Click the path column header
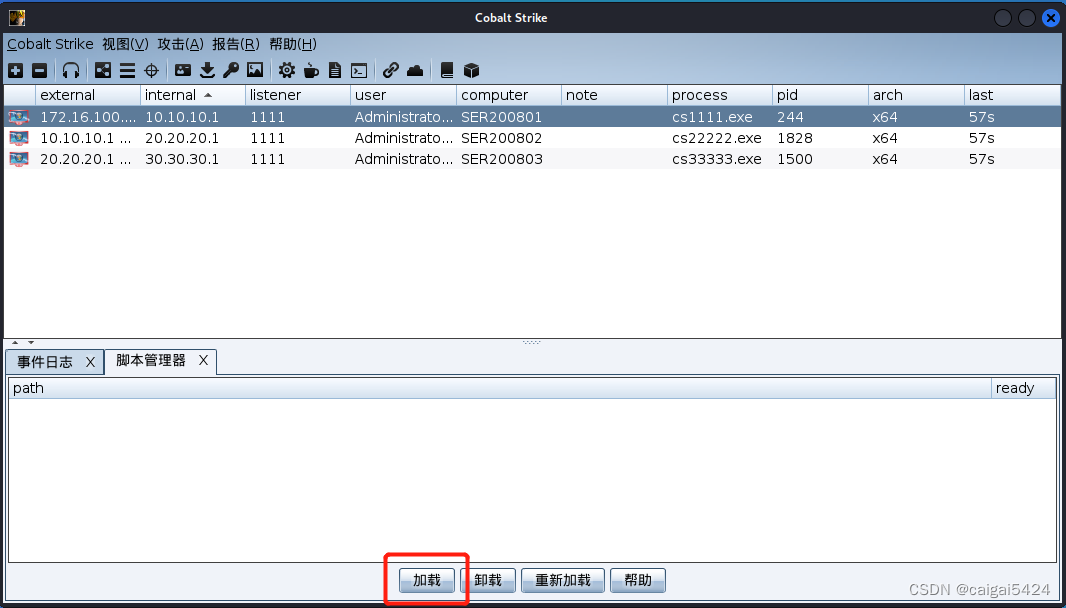The height and width of the screenshot is (608, 1066). click(500, 388)
